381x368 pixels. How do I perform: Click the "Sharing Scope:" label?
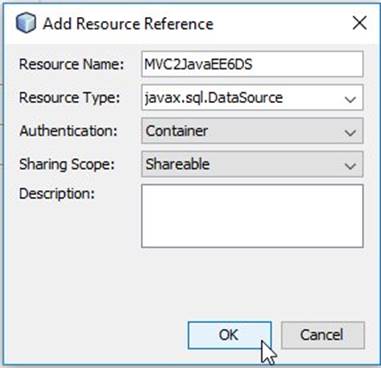tap(67, 164)
